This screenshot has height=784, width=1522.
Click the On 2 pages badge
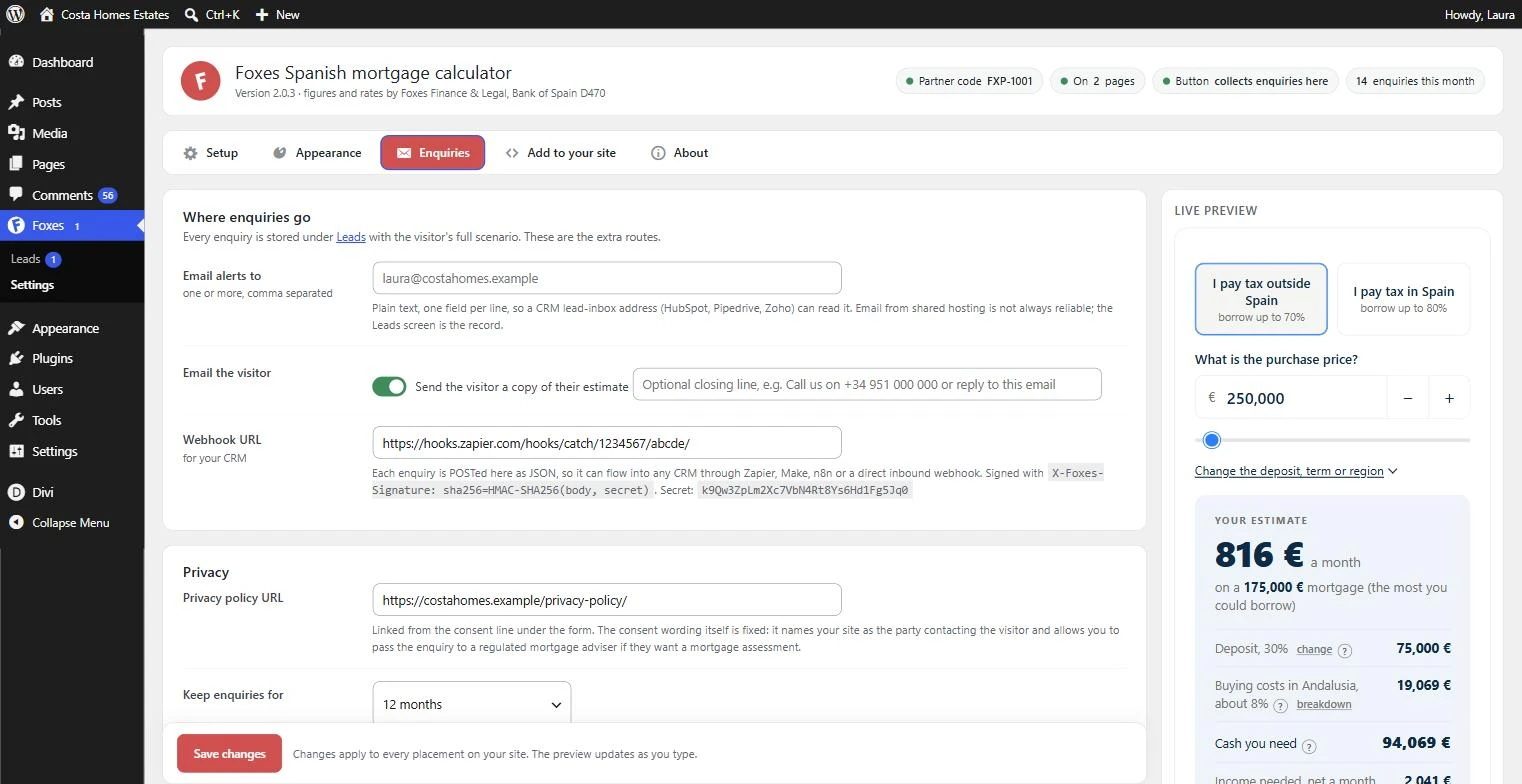click(1098, 81)
